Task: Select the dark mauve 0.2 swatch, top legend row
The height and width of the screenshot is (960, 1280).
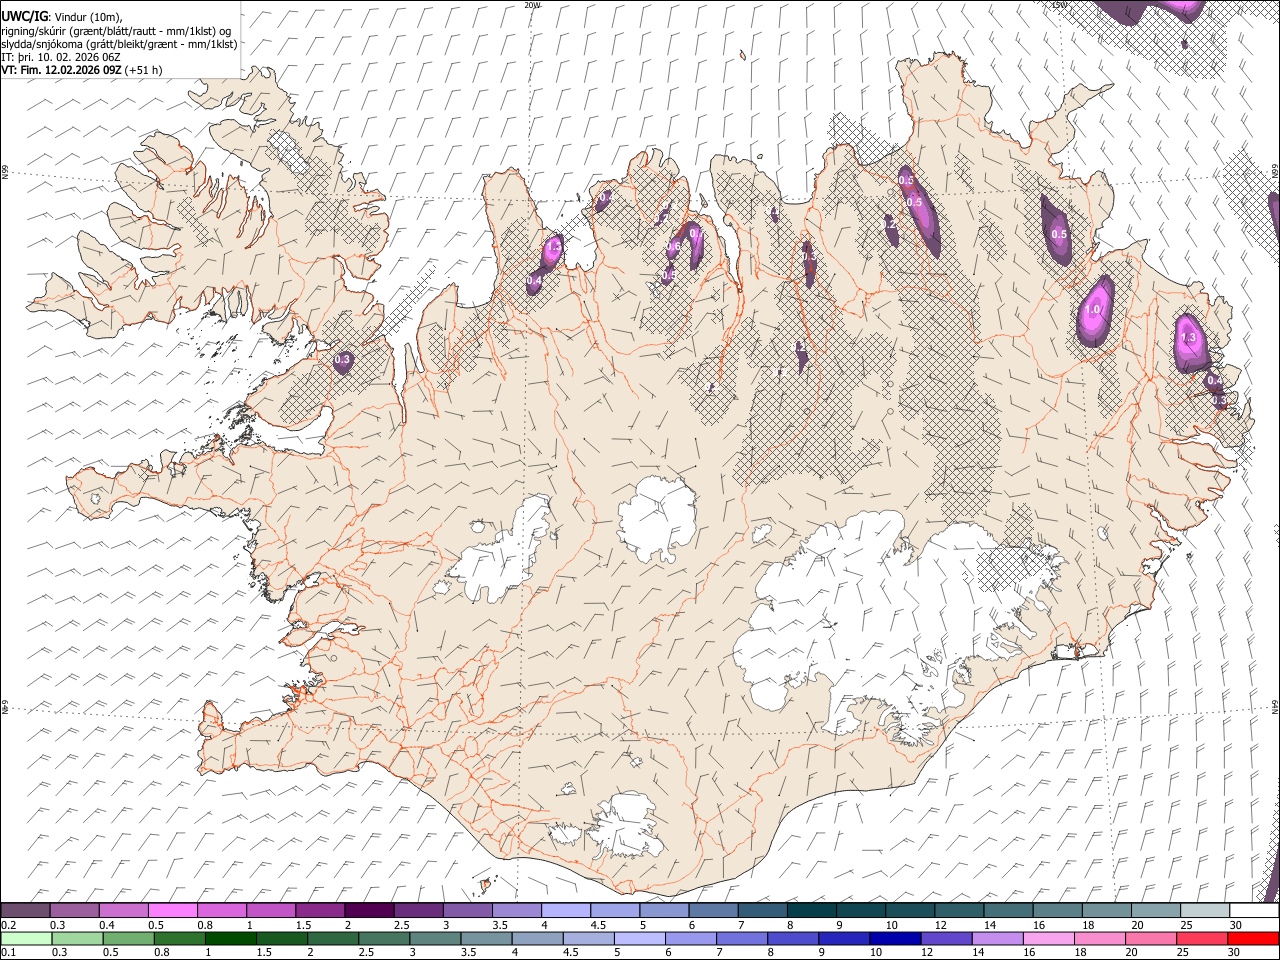Action: [25, 911]
